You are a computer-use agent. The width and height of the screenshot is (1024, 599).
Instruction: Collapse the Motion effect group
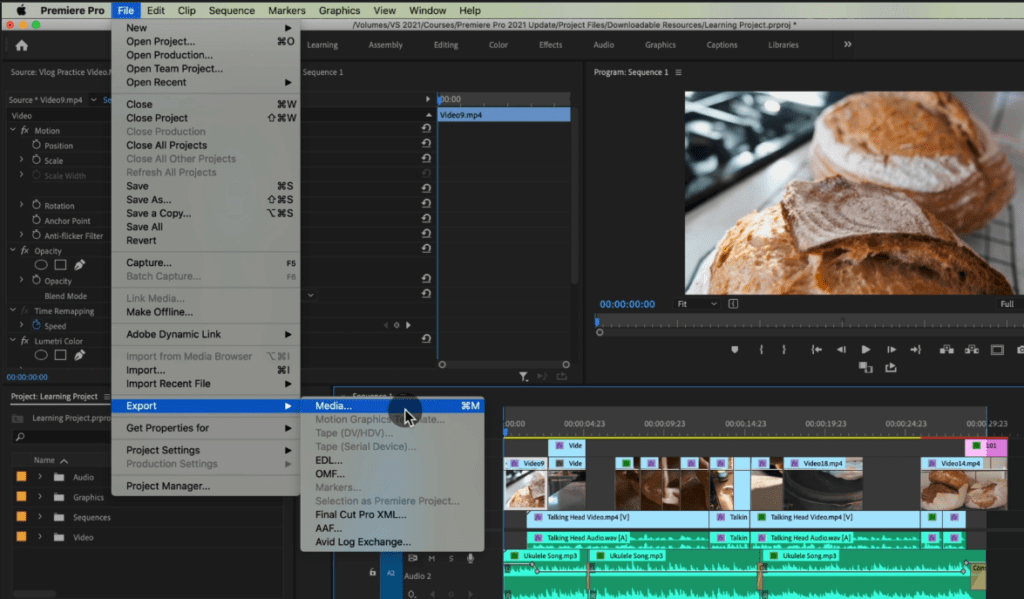click(x=12, y=130)
